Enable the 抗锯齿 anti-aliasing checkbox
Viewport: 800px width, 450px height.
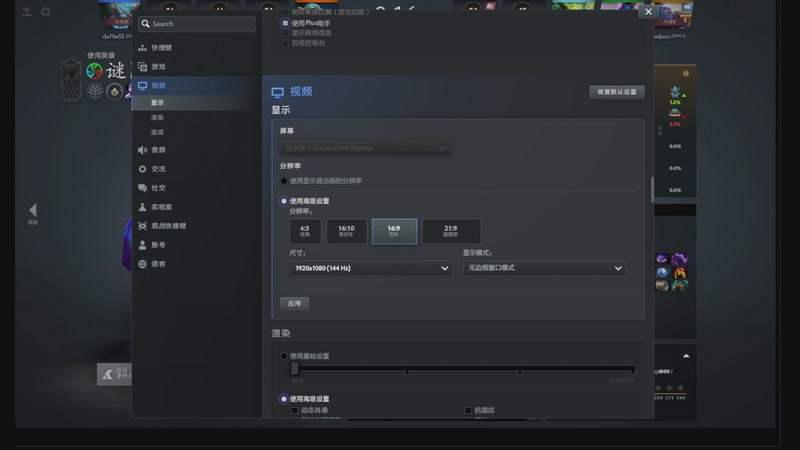click(x=468, y=410)
